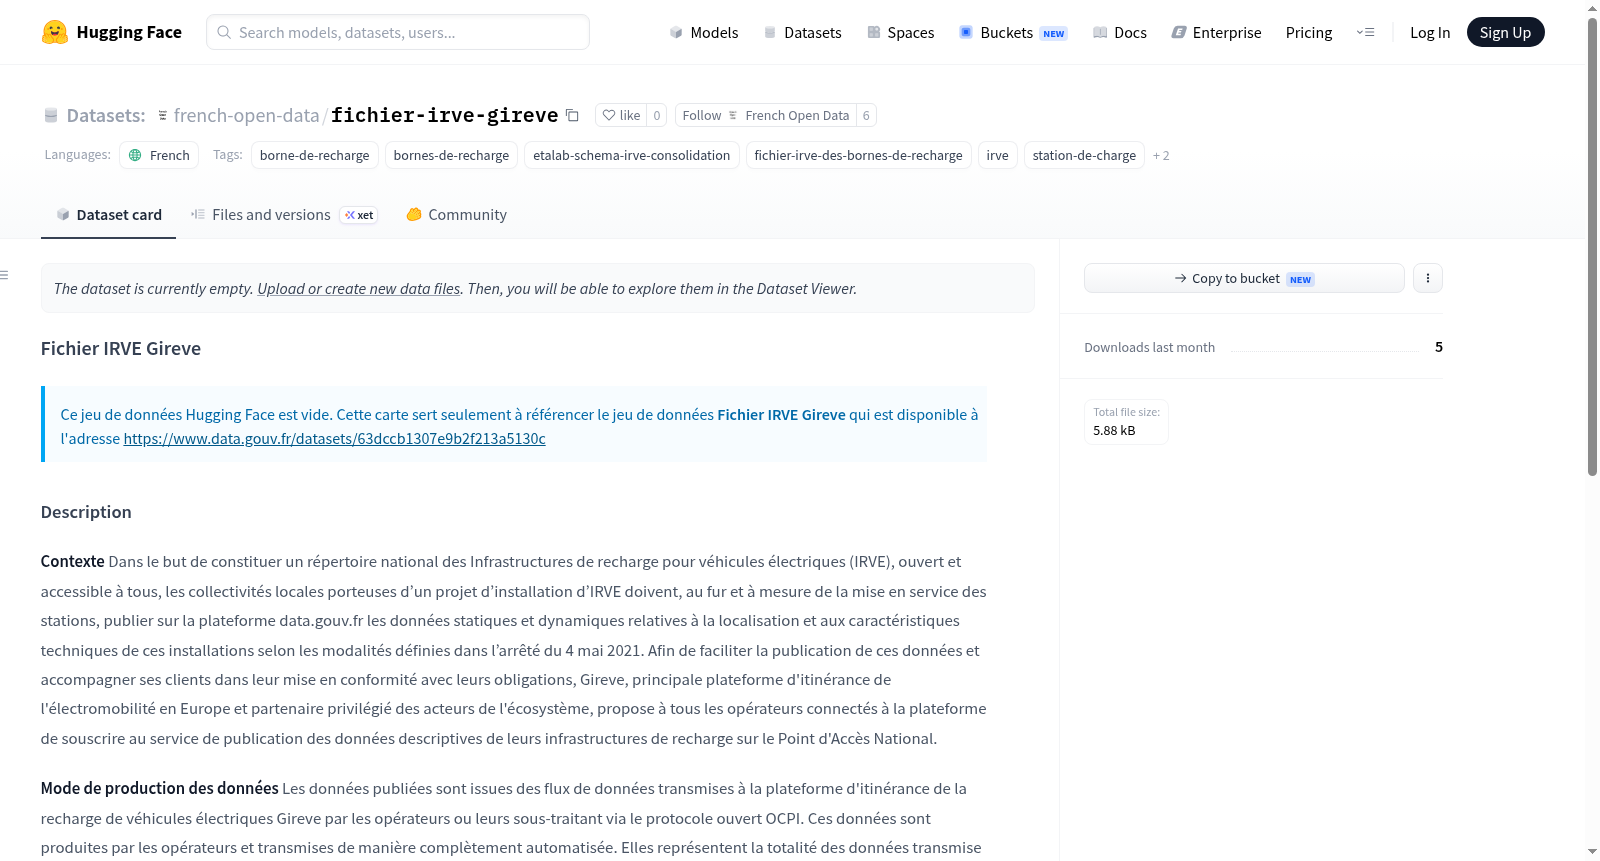Click the fichier-irve-gireve dataset title
The image size is (1600, 861).
coord(444,116)
